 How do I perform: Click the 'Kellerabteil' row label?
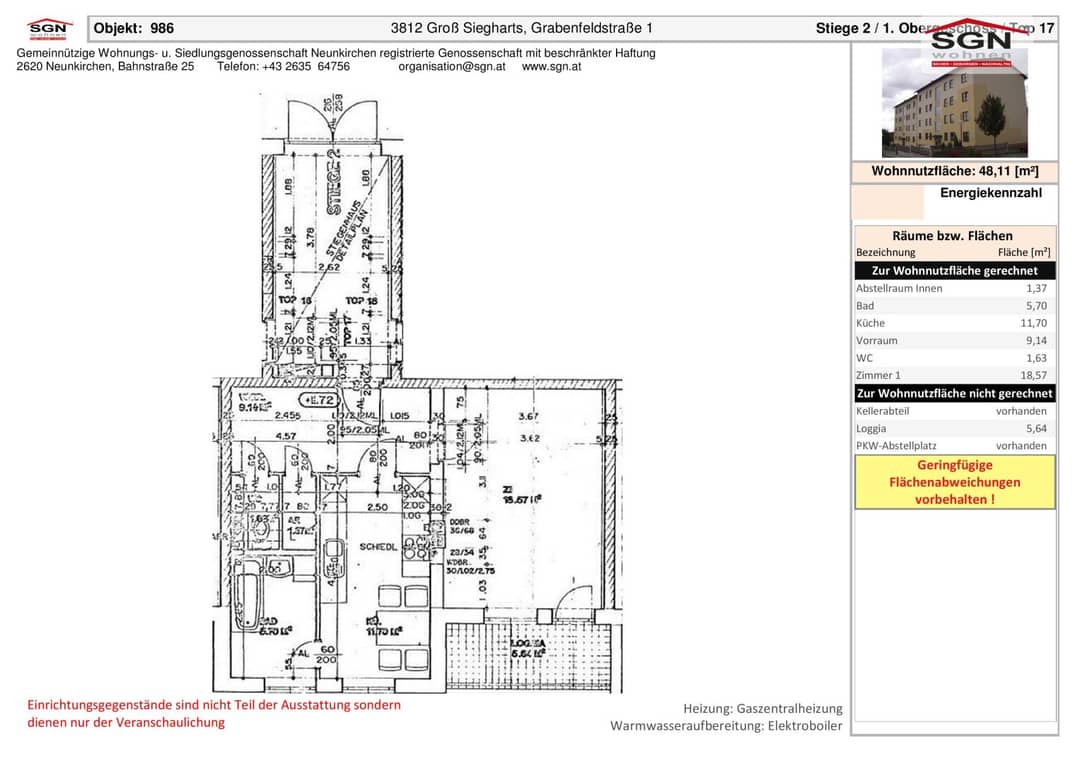click(x=882, y=411)
